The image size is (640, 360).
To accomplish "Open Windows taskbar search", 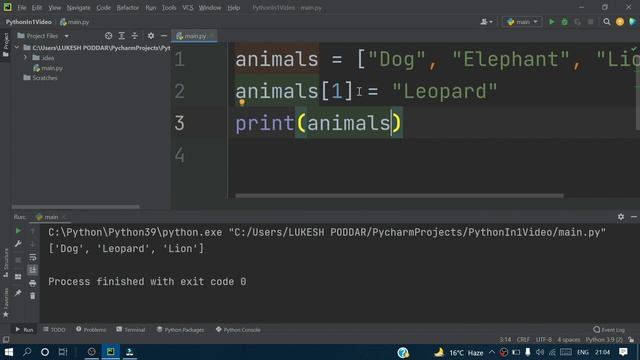I will coord(27,352).
